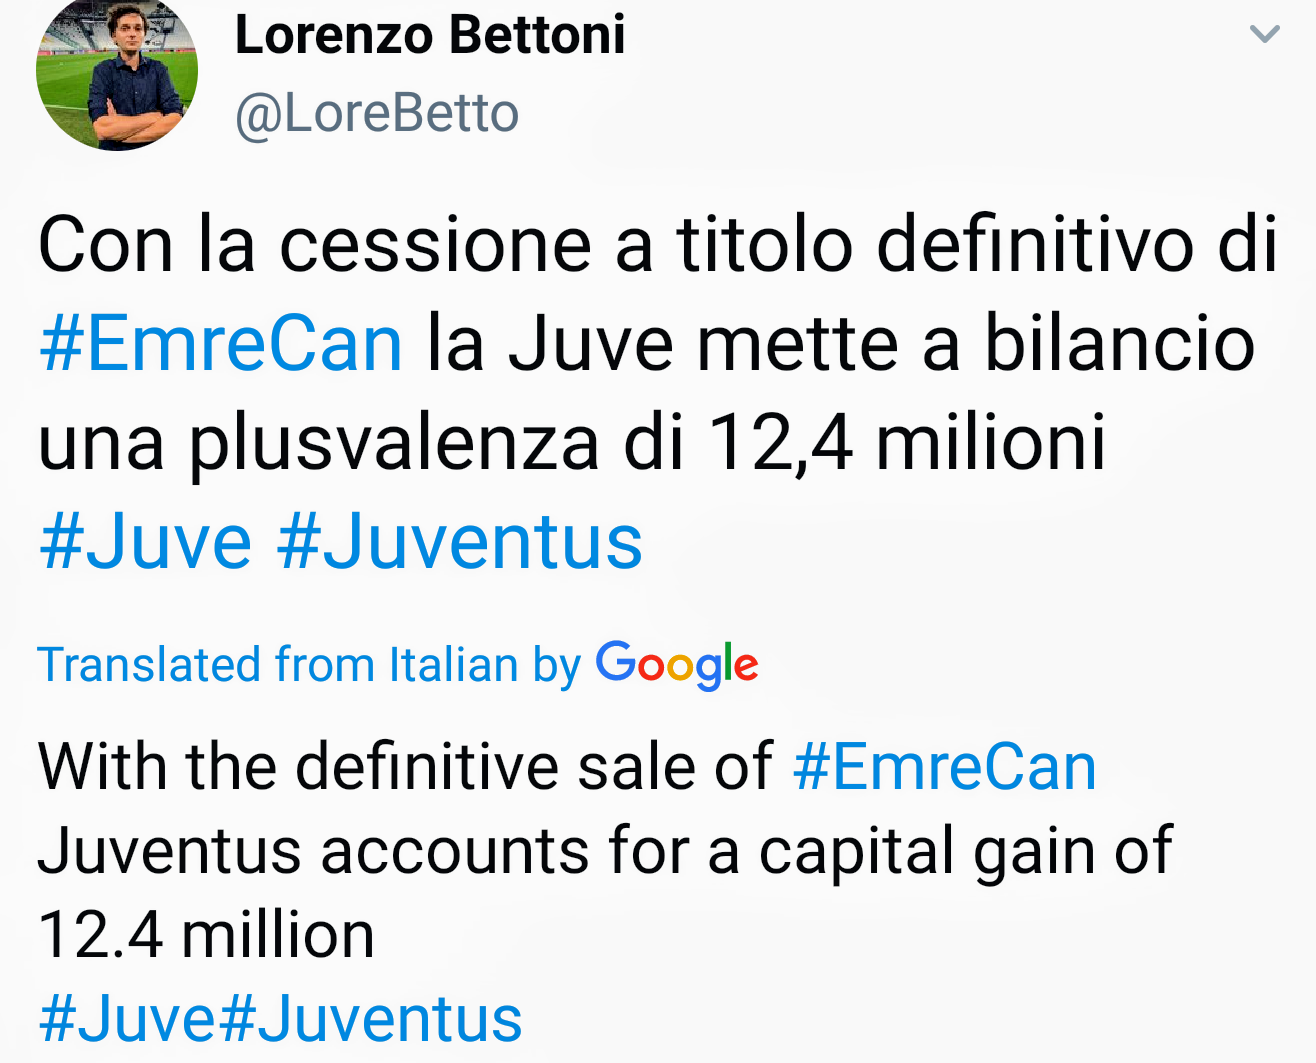Click the 'Translated from Italian by' label

coord(309,665)
